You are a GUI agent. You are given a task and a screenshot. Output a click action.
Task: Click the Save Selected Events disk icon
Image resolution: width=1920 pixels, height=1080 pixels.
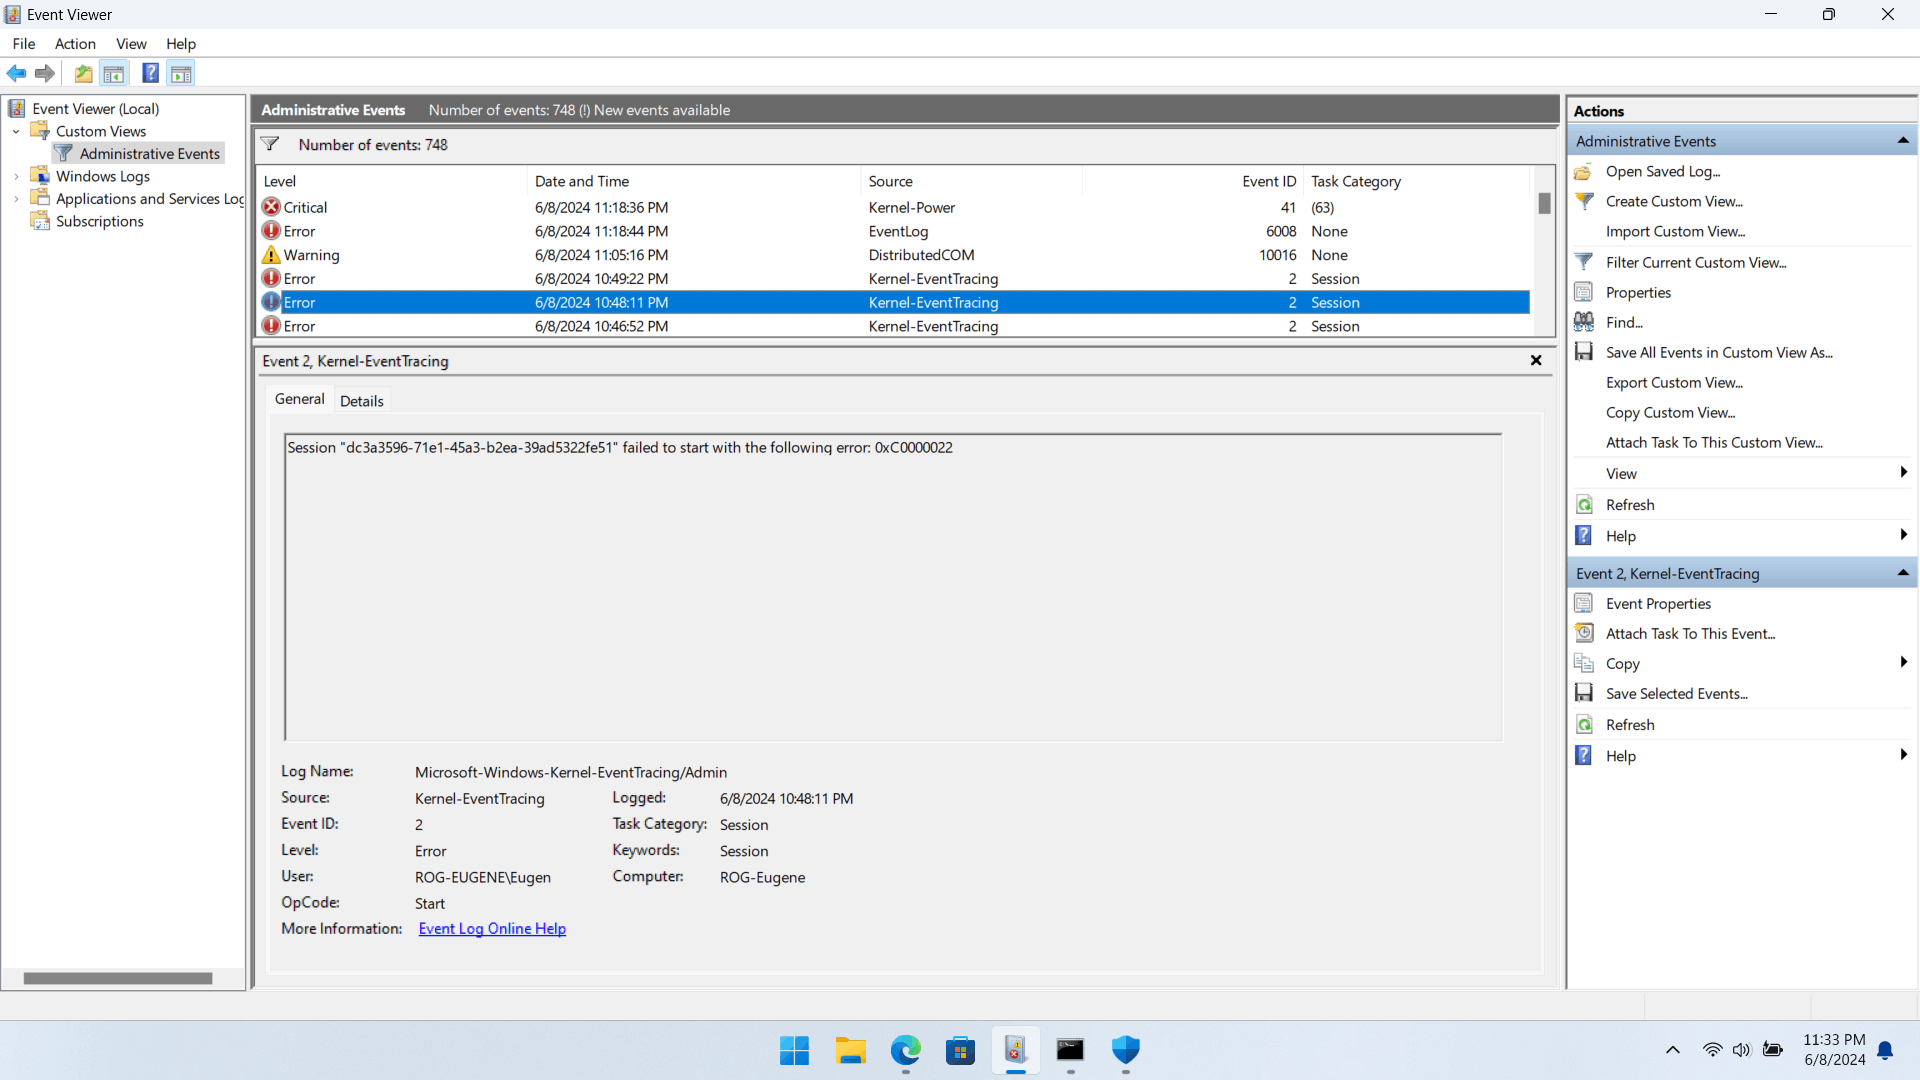(x=1584, y=693)
